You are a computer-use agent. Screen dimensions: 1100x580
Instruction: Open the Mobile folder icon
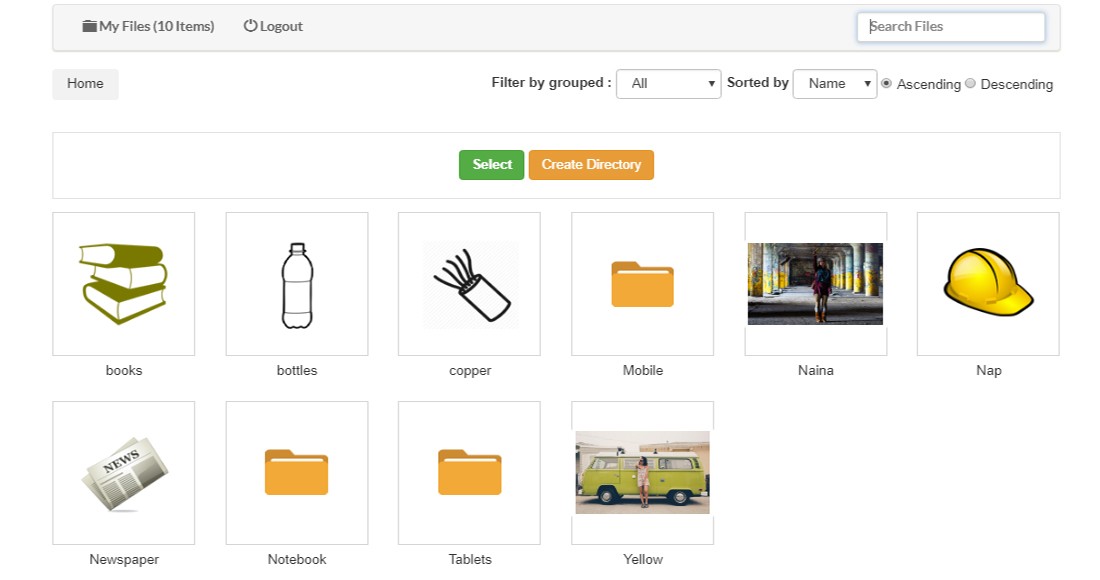point(643,284)
